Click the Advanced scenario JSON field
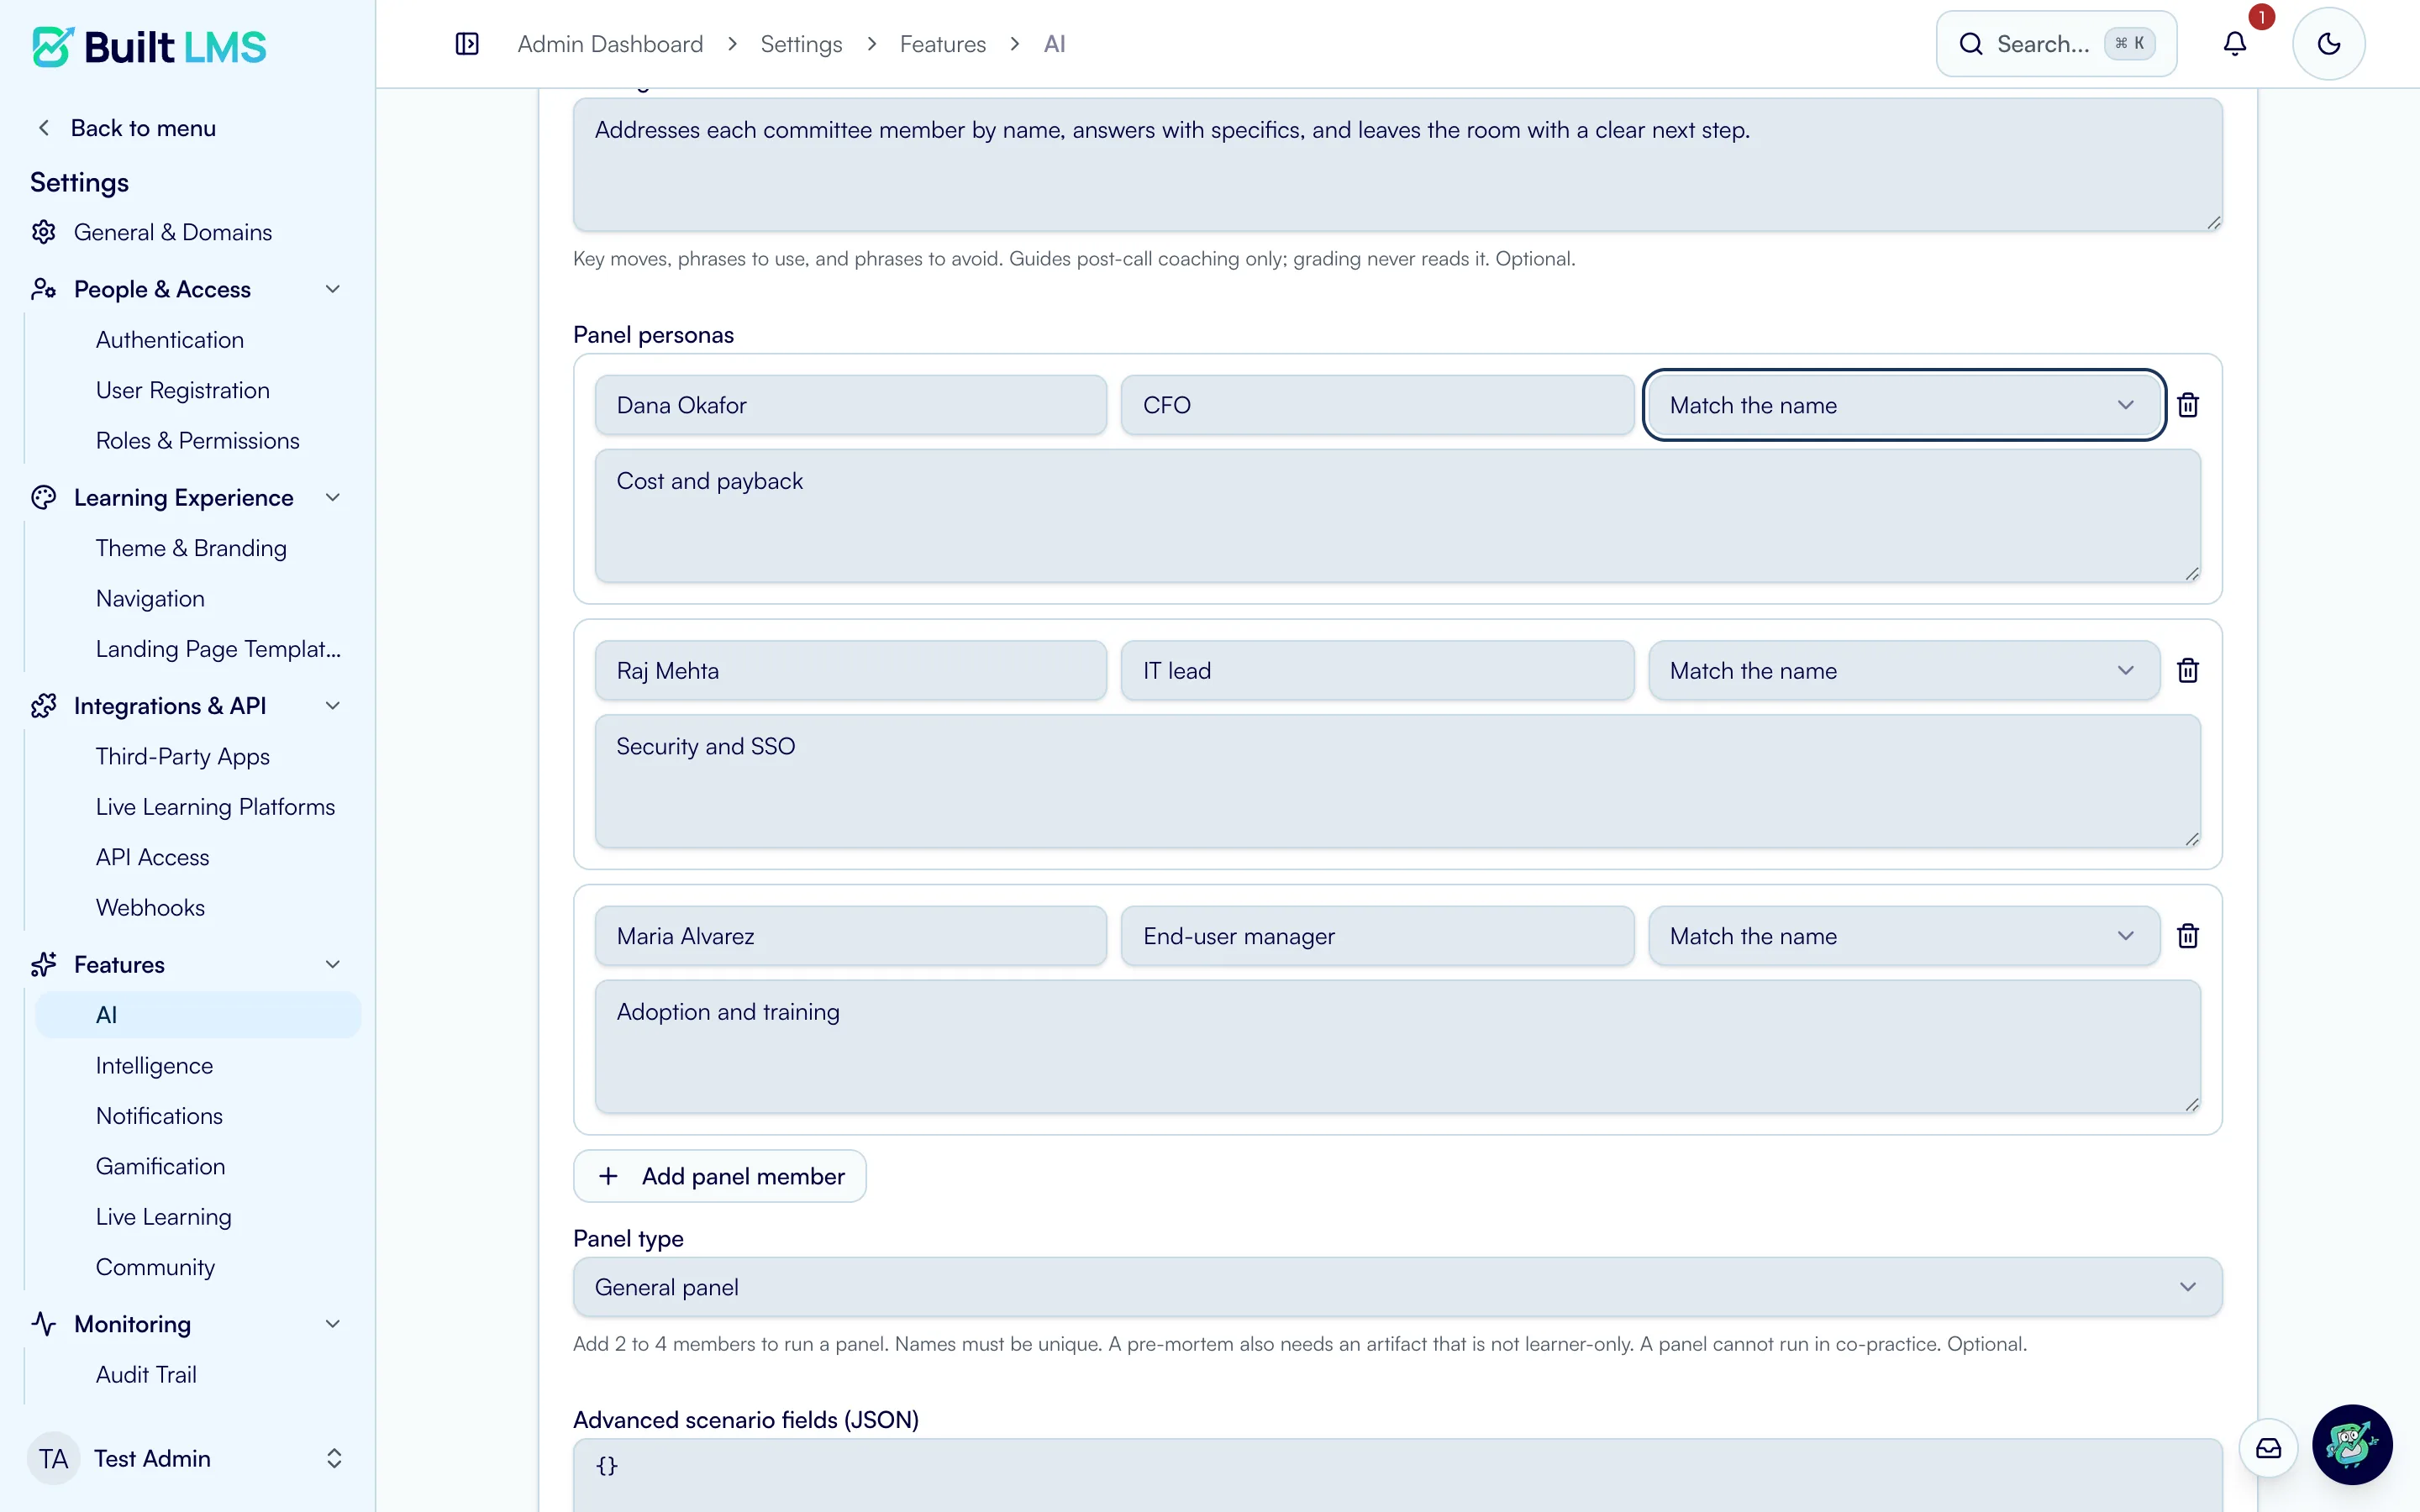Viewport: 2420px width, 1512px height. (x=1397, y=1476)
